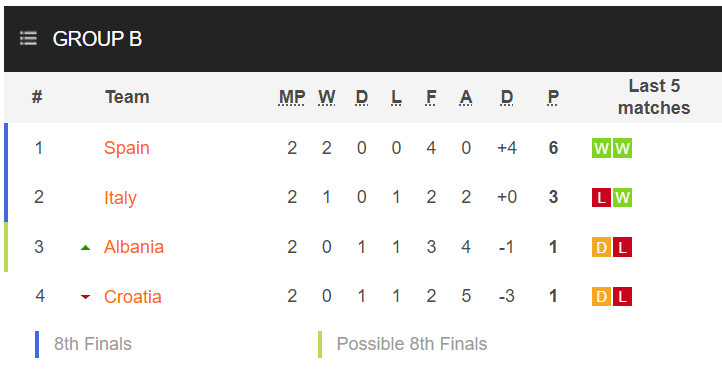Image resolution: width=722 pixels, height=371 pixels.
Task: Click Albania's orange D result badge
Action: click(601, 247)
